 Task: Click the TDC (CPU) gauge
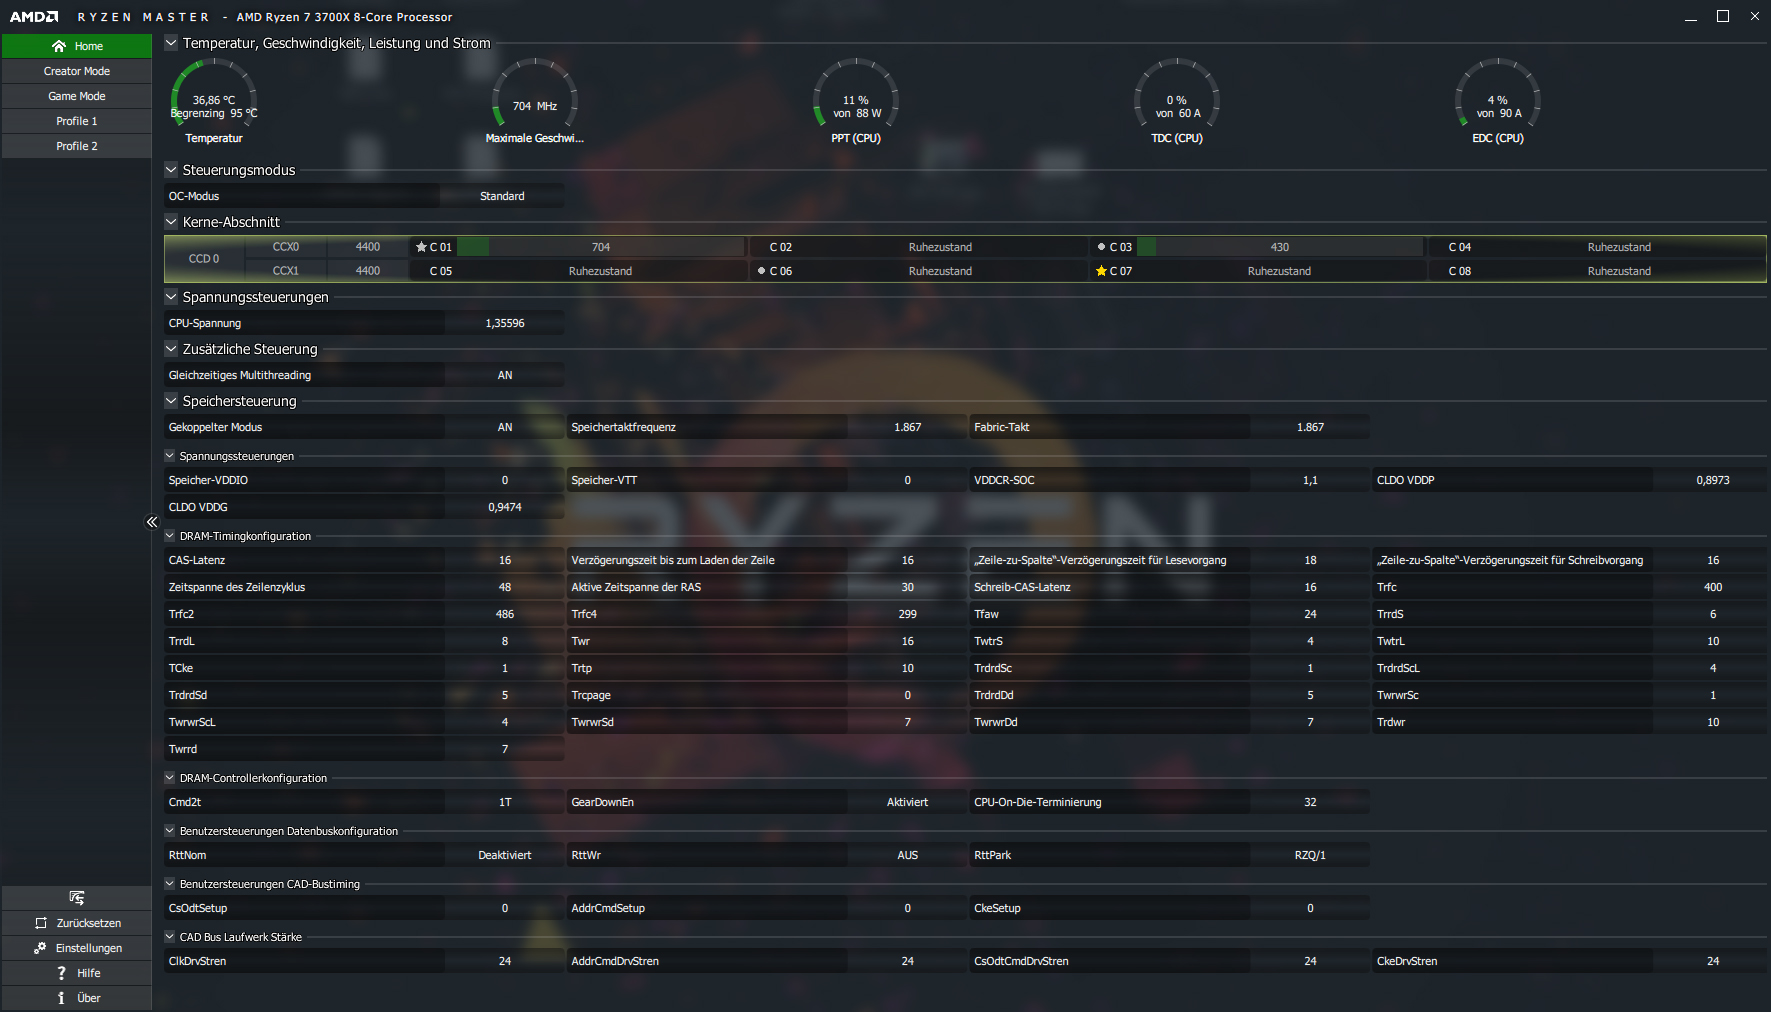(1177, 101)
